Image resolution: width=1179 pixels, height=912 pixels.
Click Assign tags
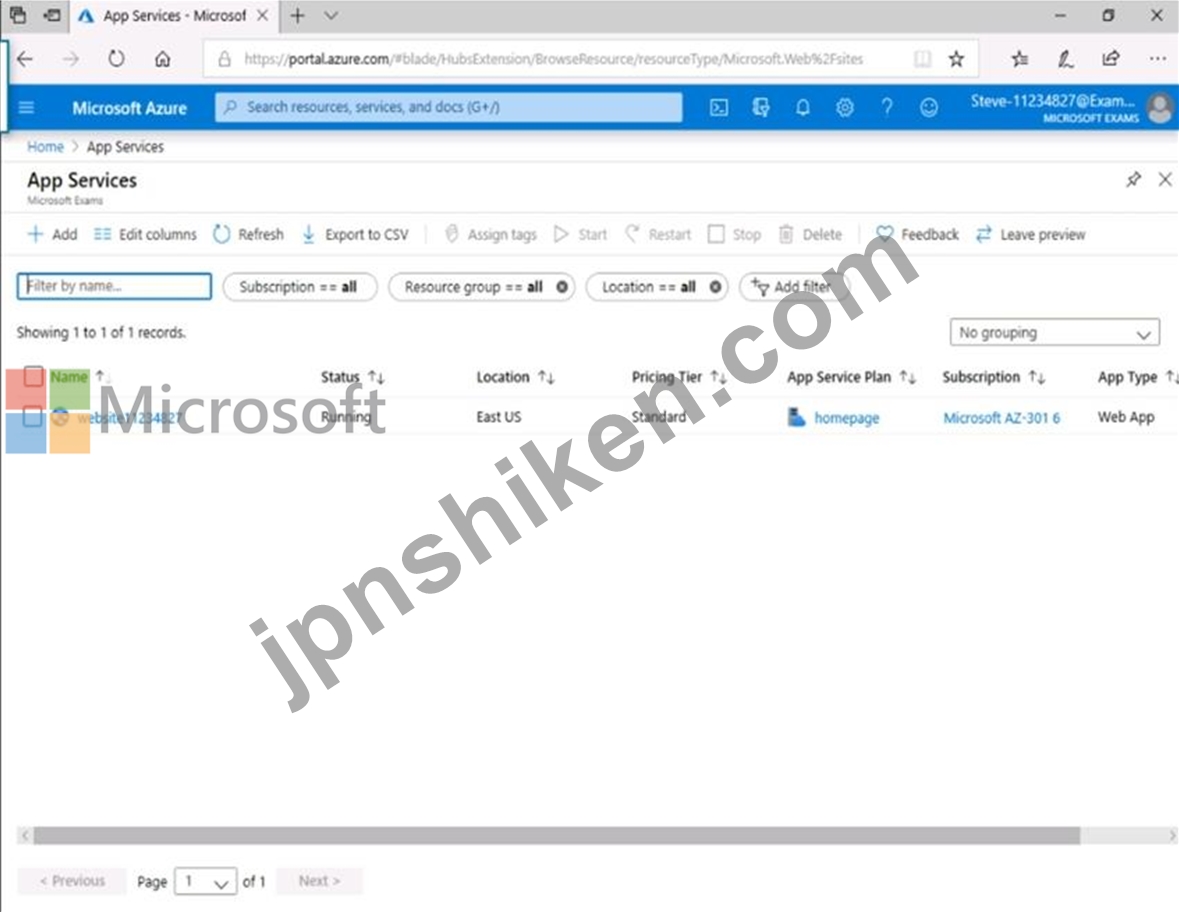[x=490, y=235]
